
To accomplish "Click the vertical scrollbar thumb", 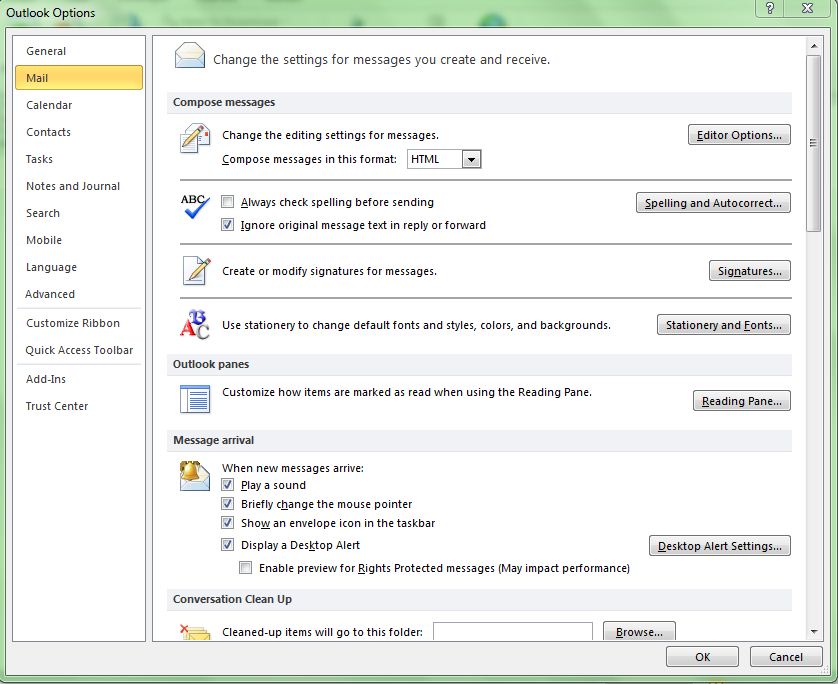I will pyautogui.click(x=814, y=143).
